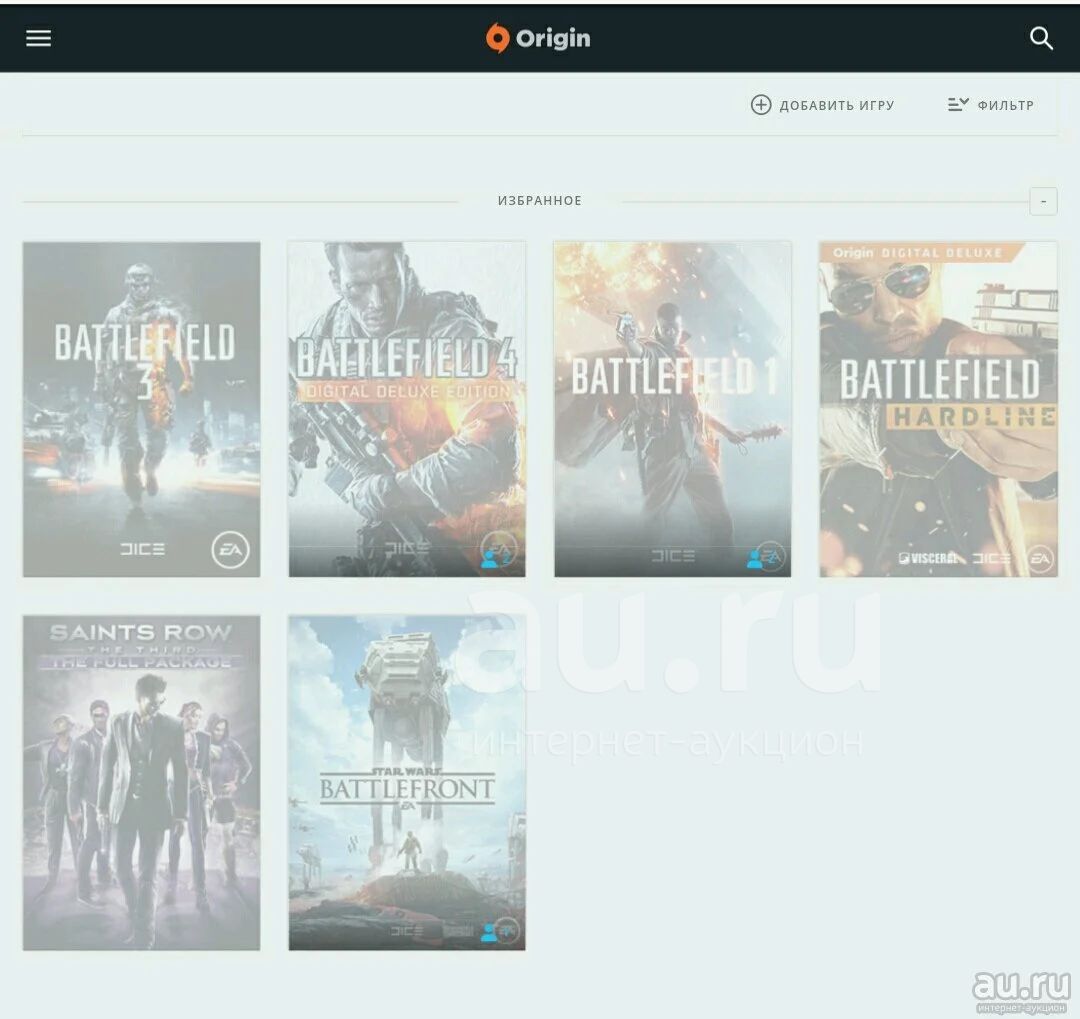Click friends icon on Battlefield 1 tile
Viewport: 1080px width, 1019px height.
755,559
